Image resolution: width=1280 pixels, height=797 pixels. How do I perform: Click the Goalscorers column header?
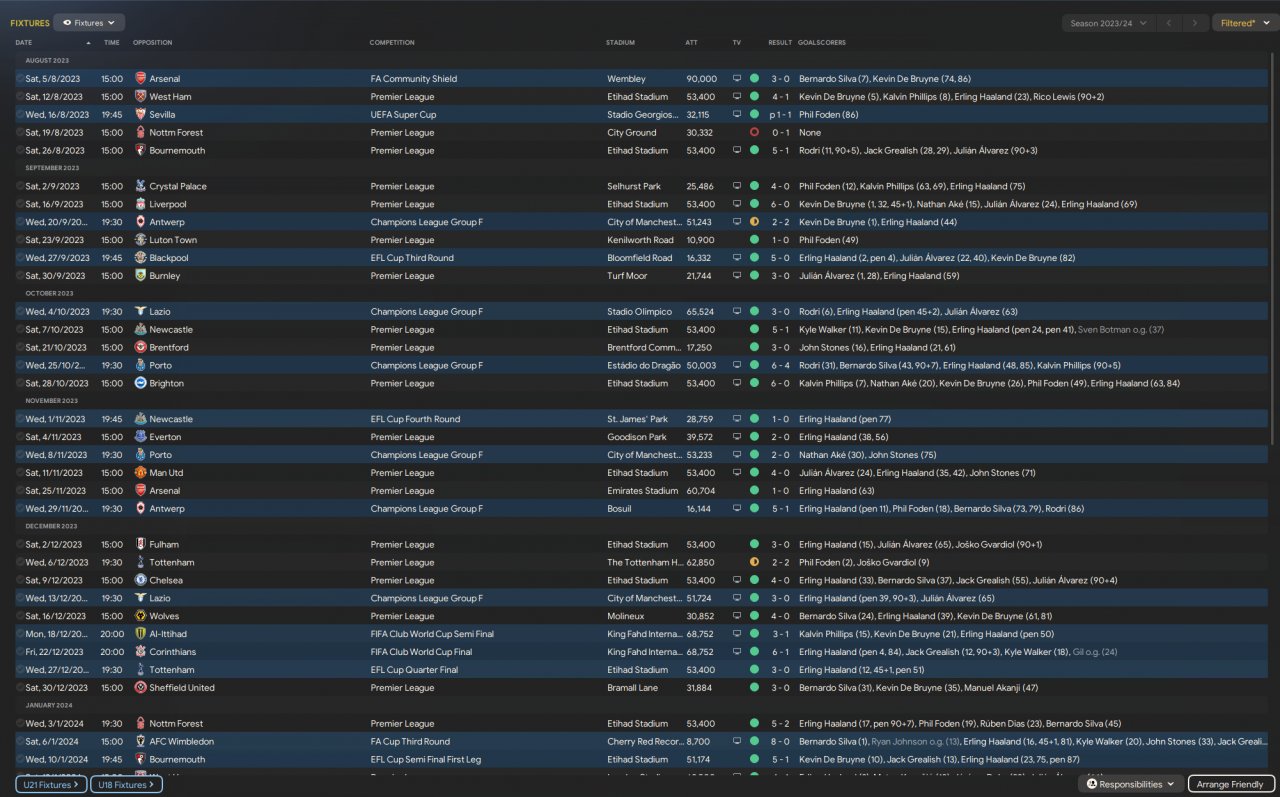[x=822, y=43]
